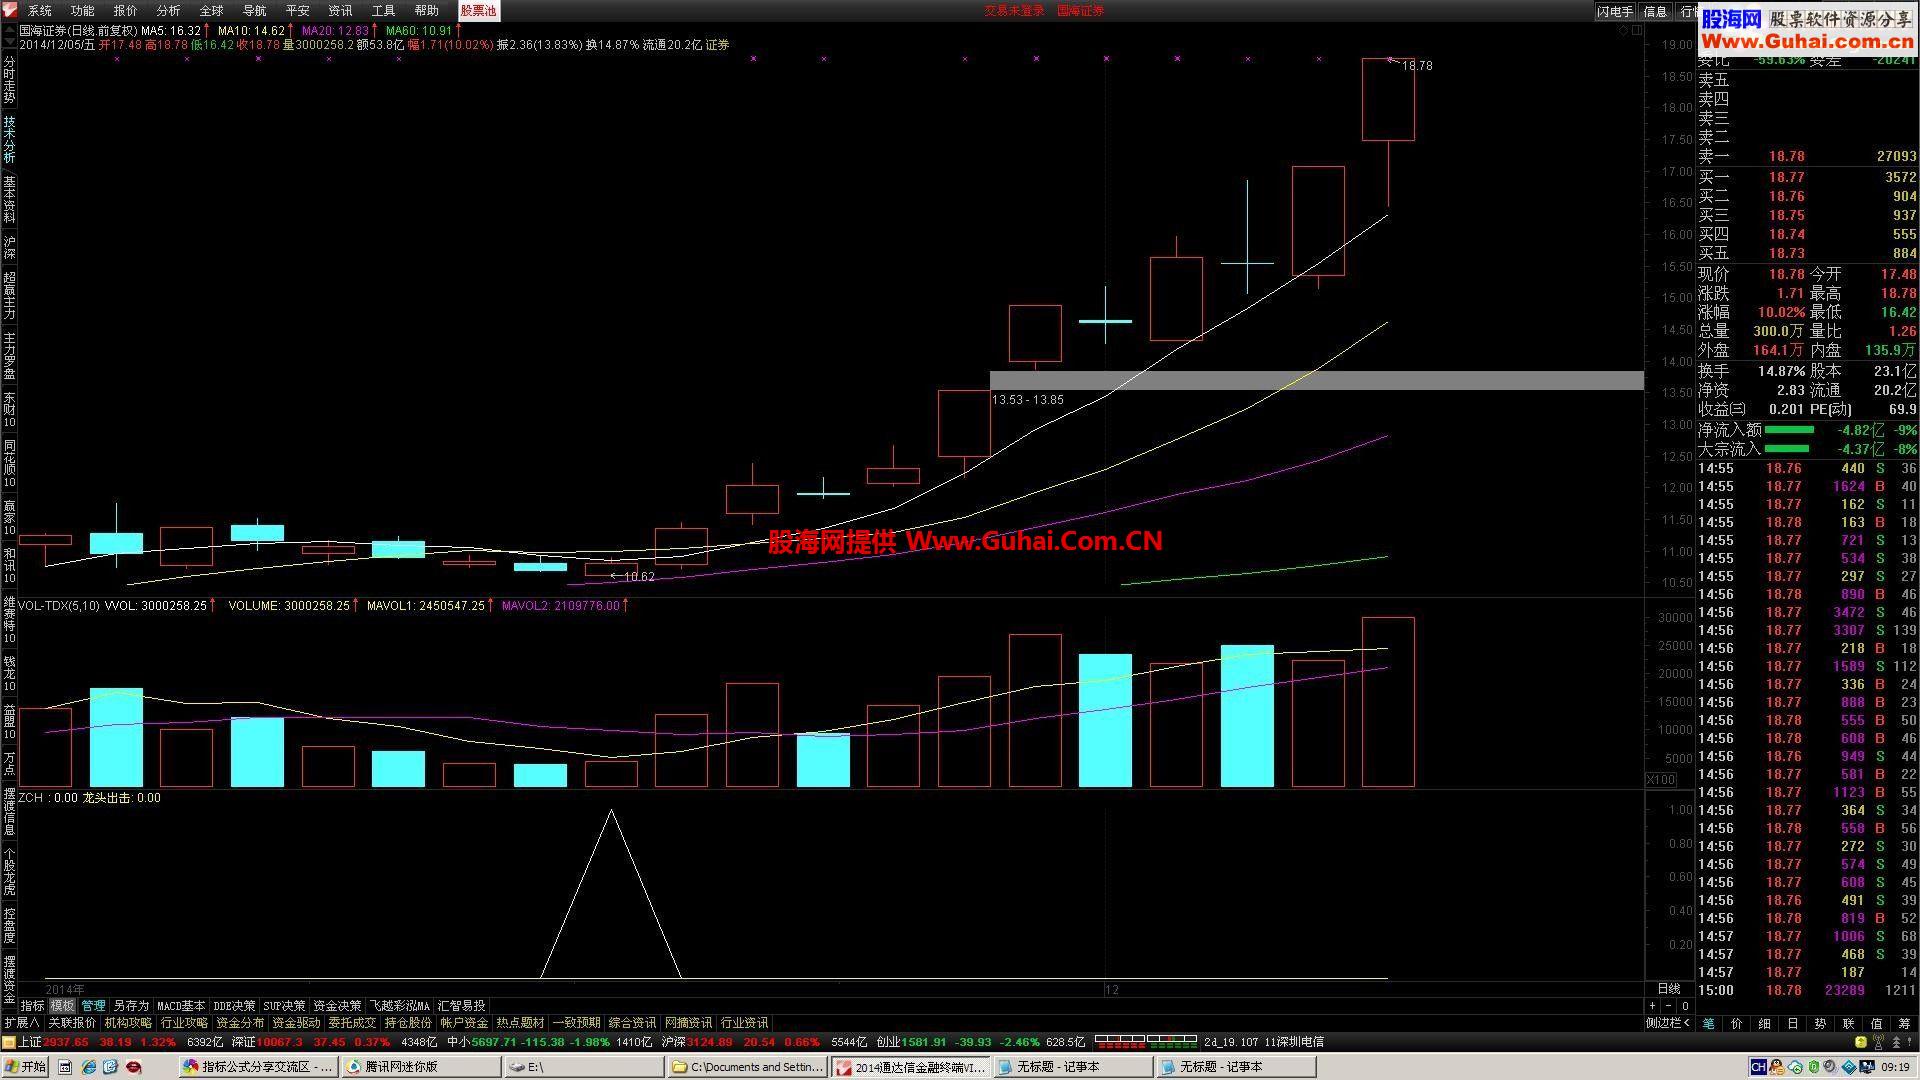Open the 报价 menu
The image size is (1920, 1080).
click(x=125, y=10)
